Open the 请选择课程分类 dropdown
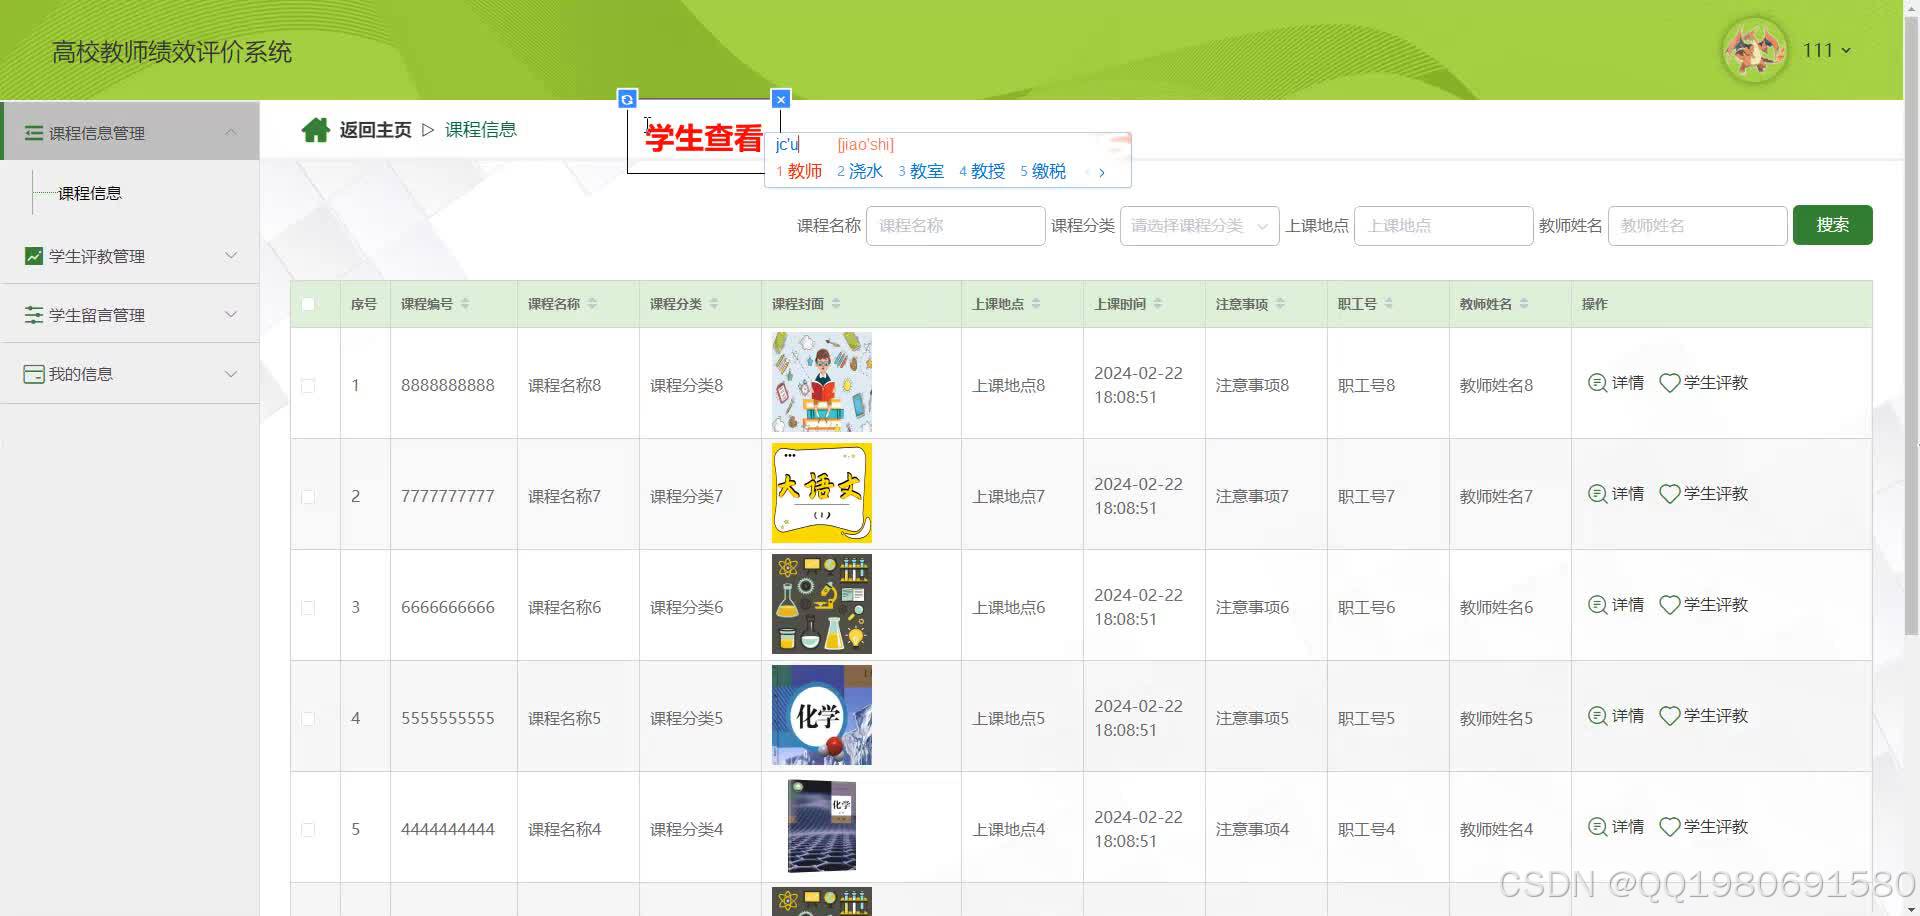Image resolution: width=1920 pixels, height=916 pixels. point(1198,225)
